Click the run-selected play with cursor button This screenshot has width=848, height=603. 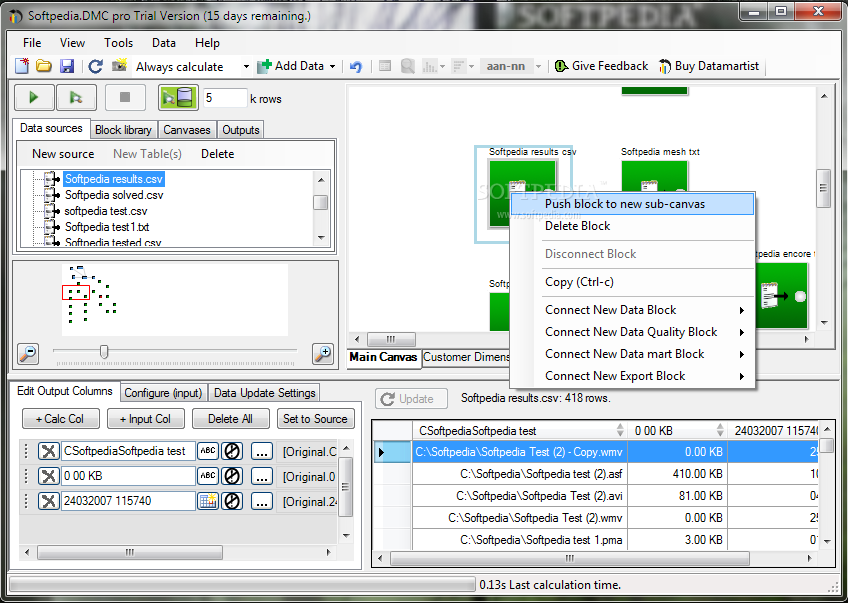(x=76, y=97)
